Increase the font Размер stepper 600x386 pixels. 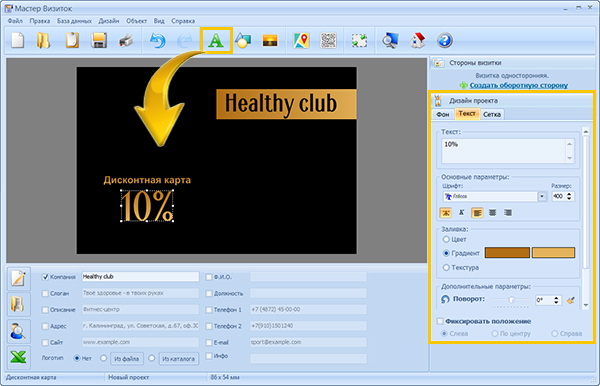[569, 194]
